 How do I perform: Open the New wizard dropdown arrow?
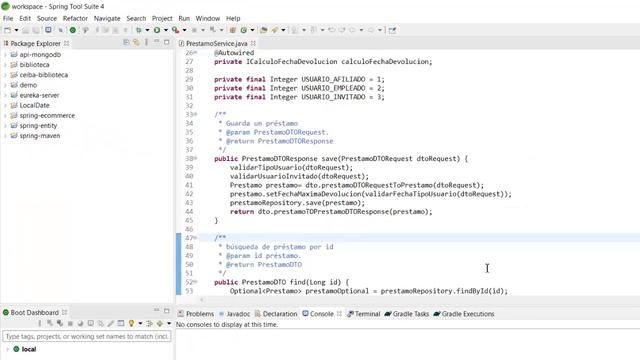tap(16, 30)
